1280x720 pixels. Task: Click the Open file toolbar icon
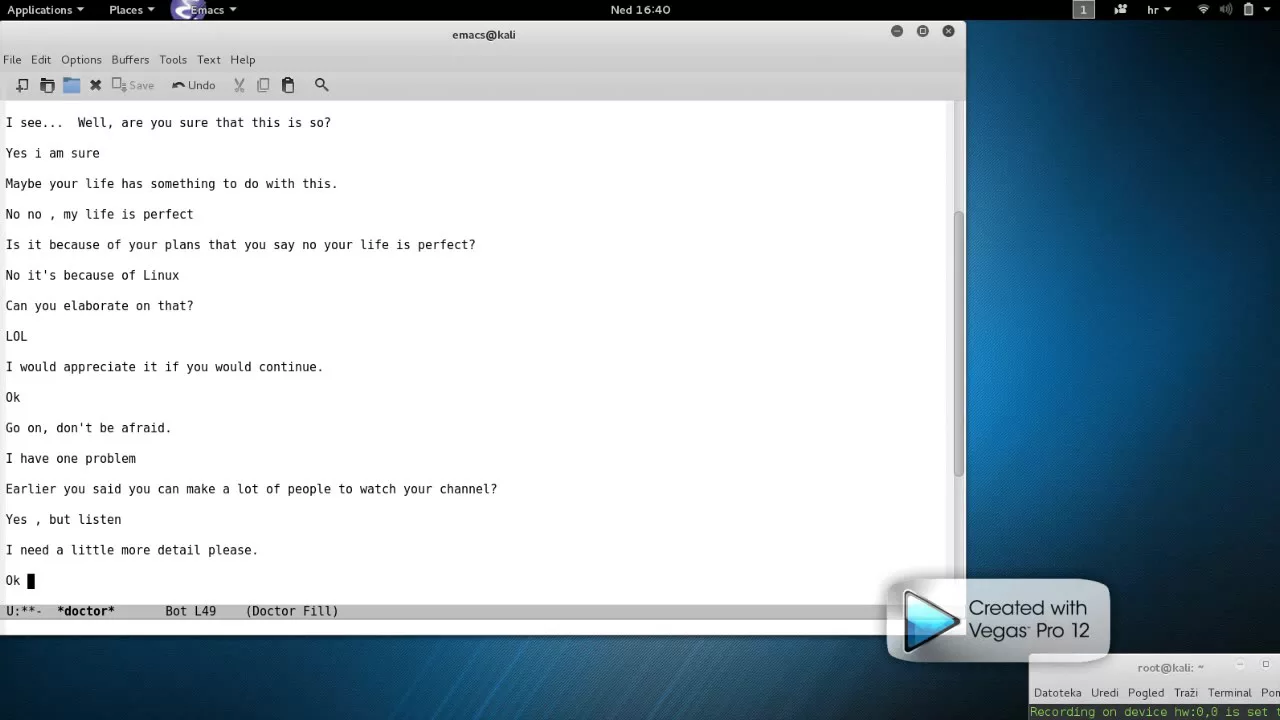(x=47, y=85)
